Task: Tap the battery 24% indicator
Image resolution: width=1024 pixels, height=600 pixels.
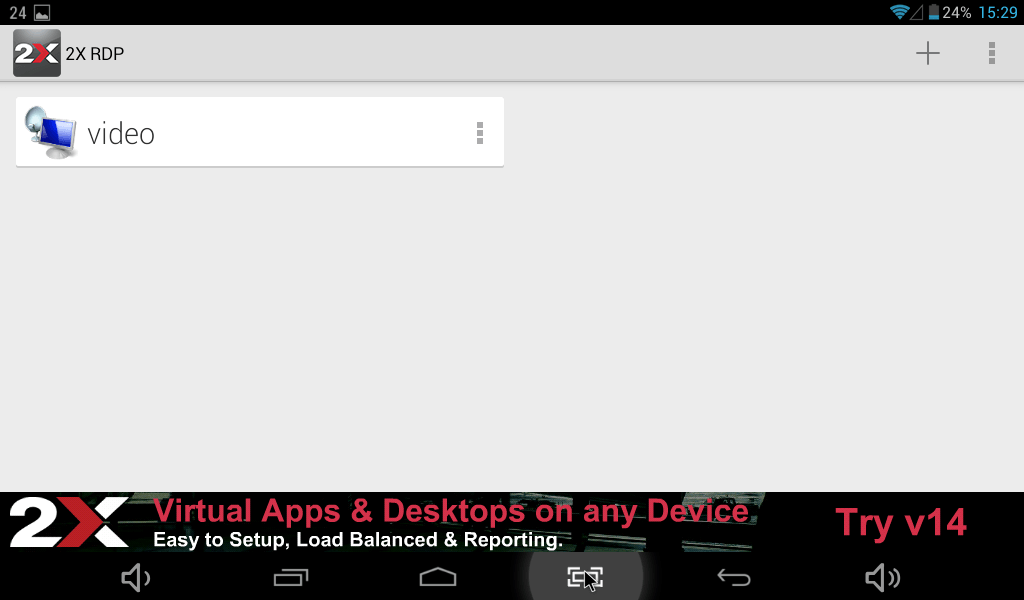Action: tap(950, 12)
